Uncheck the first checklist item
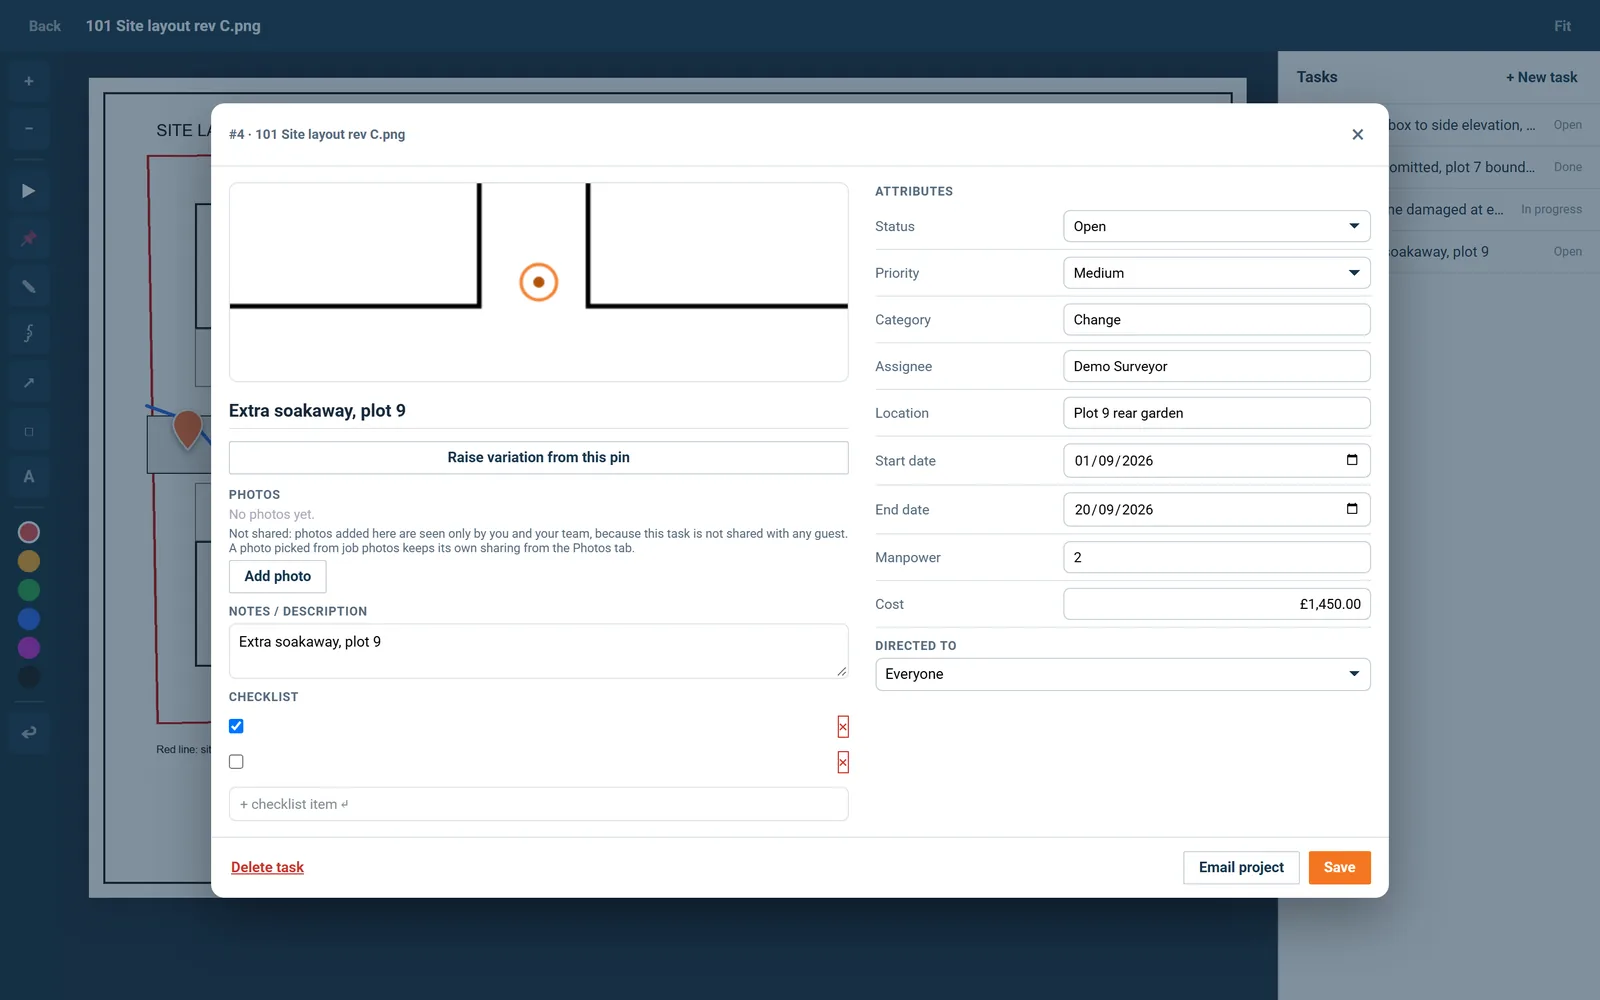 click(236, 726)
